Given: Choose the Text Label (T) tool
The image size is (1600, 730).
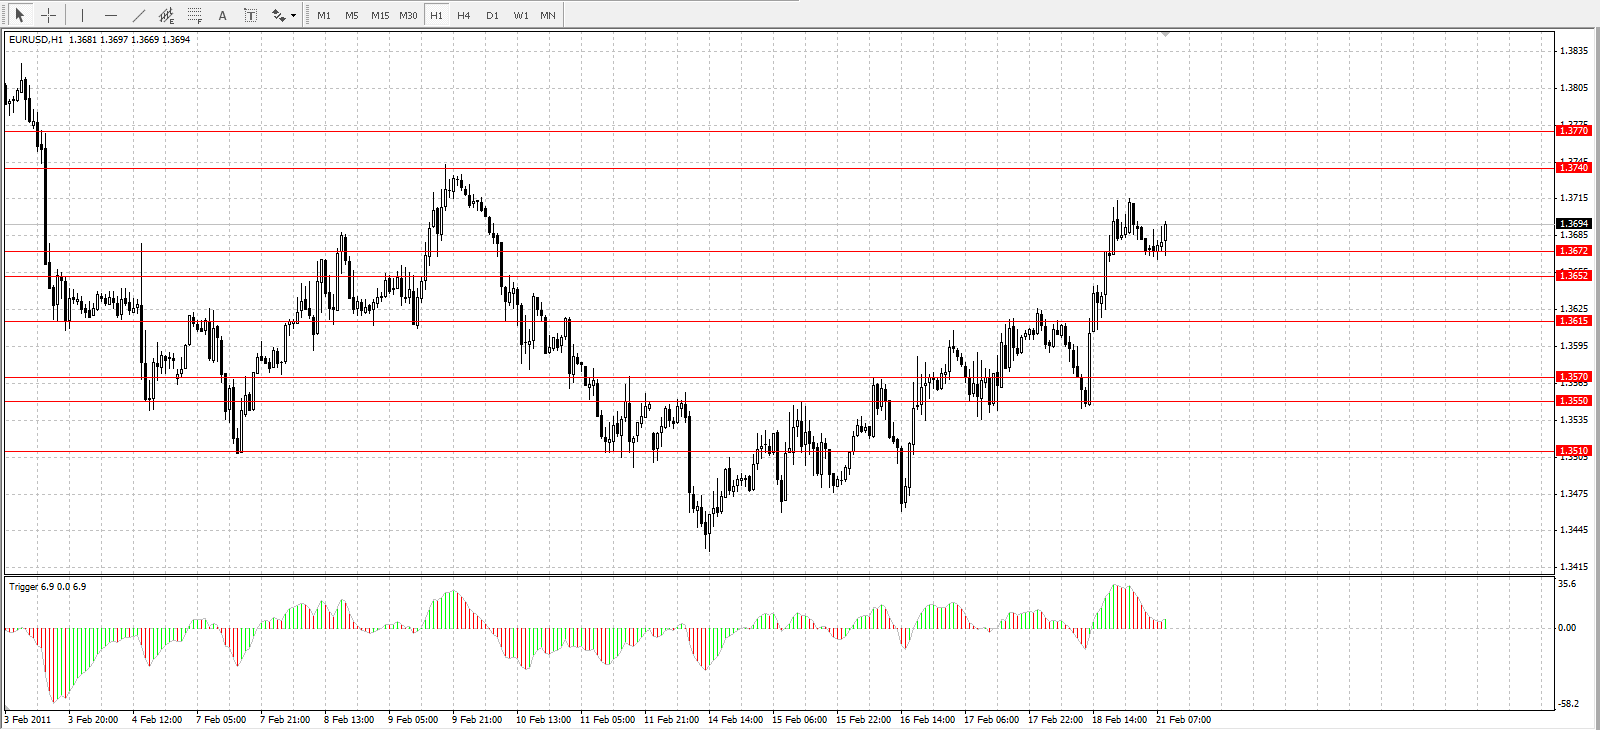Looking at the screenshot, I should pyautogui.click(x=250, y=15).
